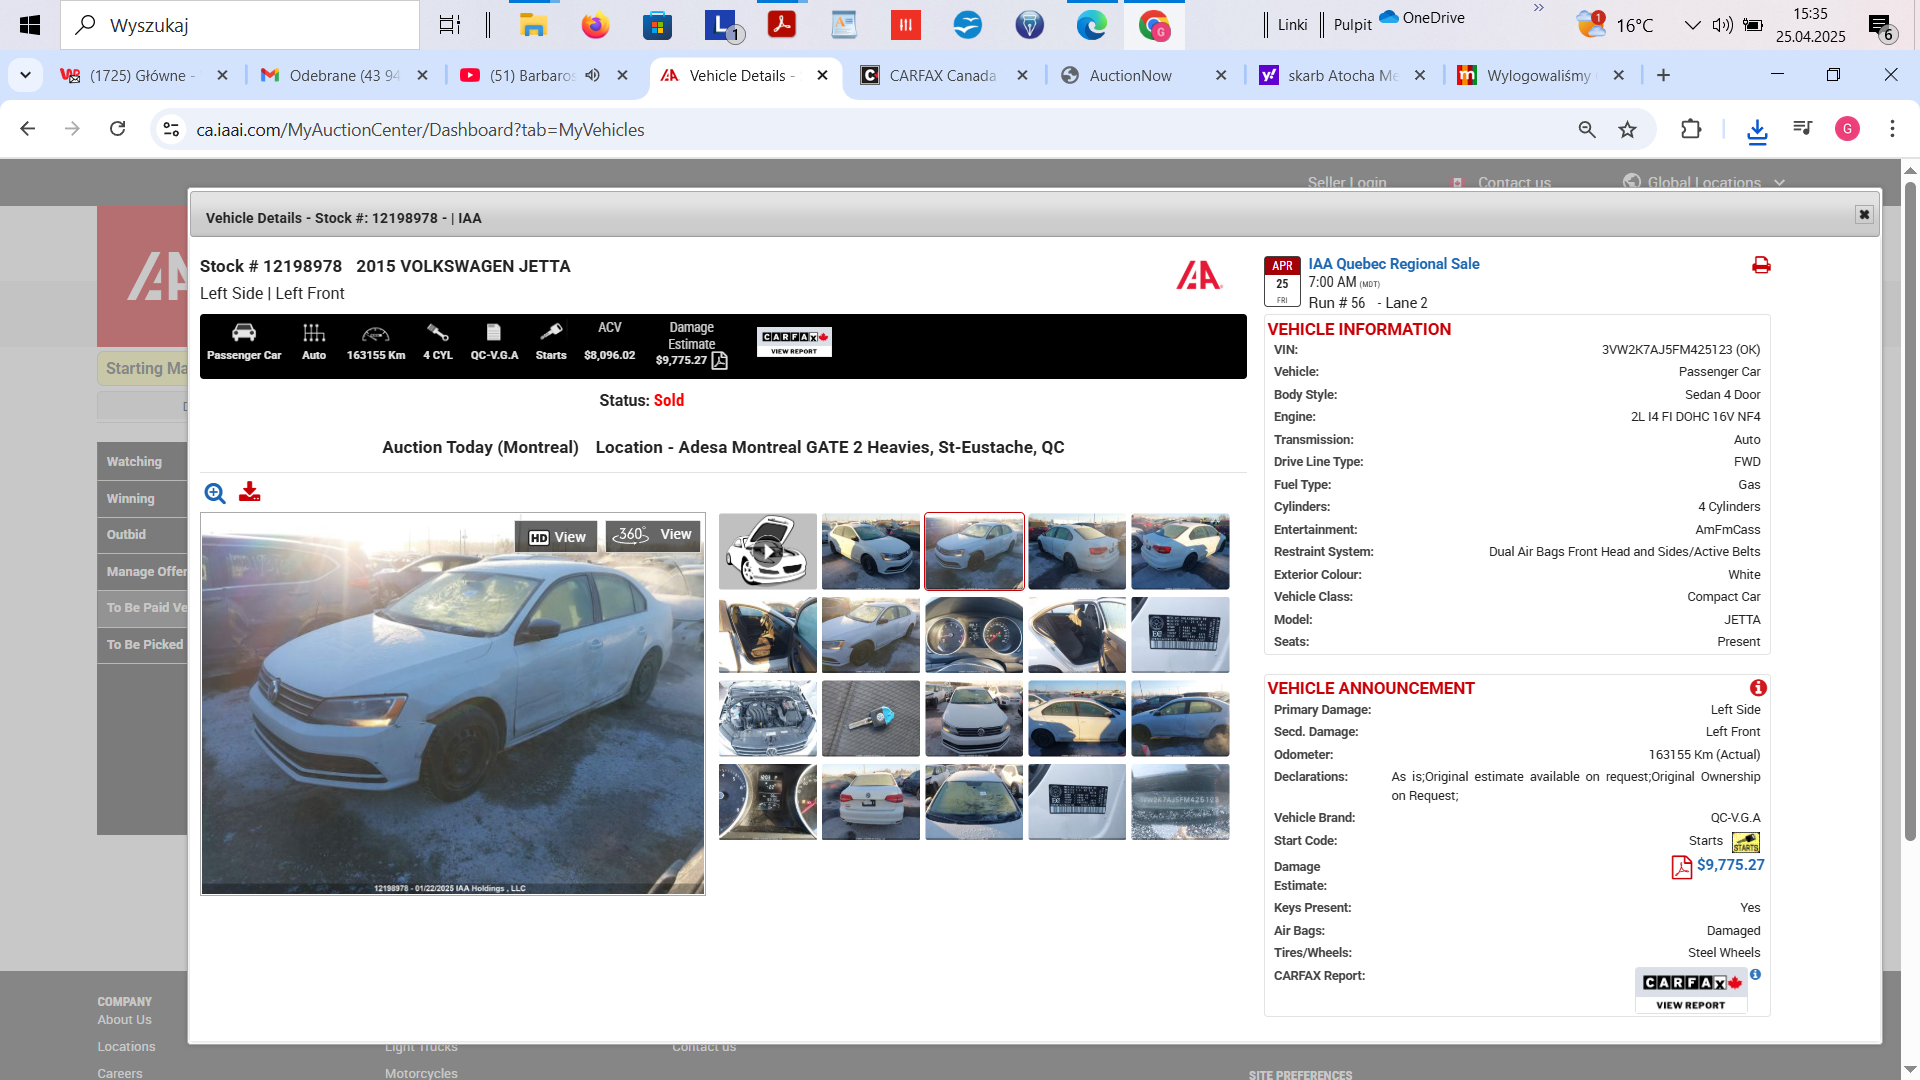Image resolution: width=1920 pixels, height=1080 pixels.
Task: Click Locations footer link
Action: pos(126,1047)
